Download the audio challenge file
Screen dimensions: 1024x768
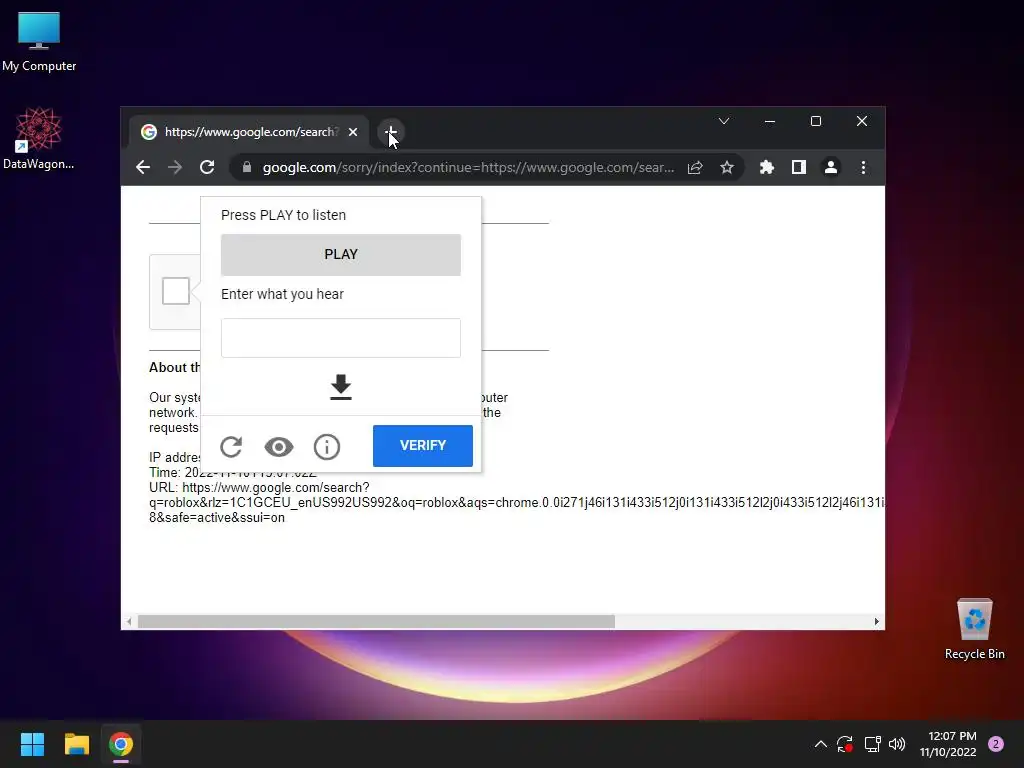coord(341,387)
